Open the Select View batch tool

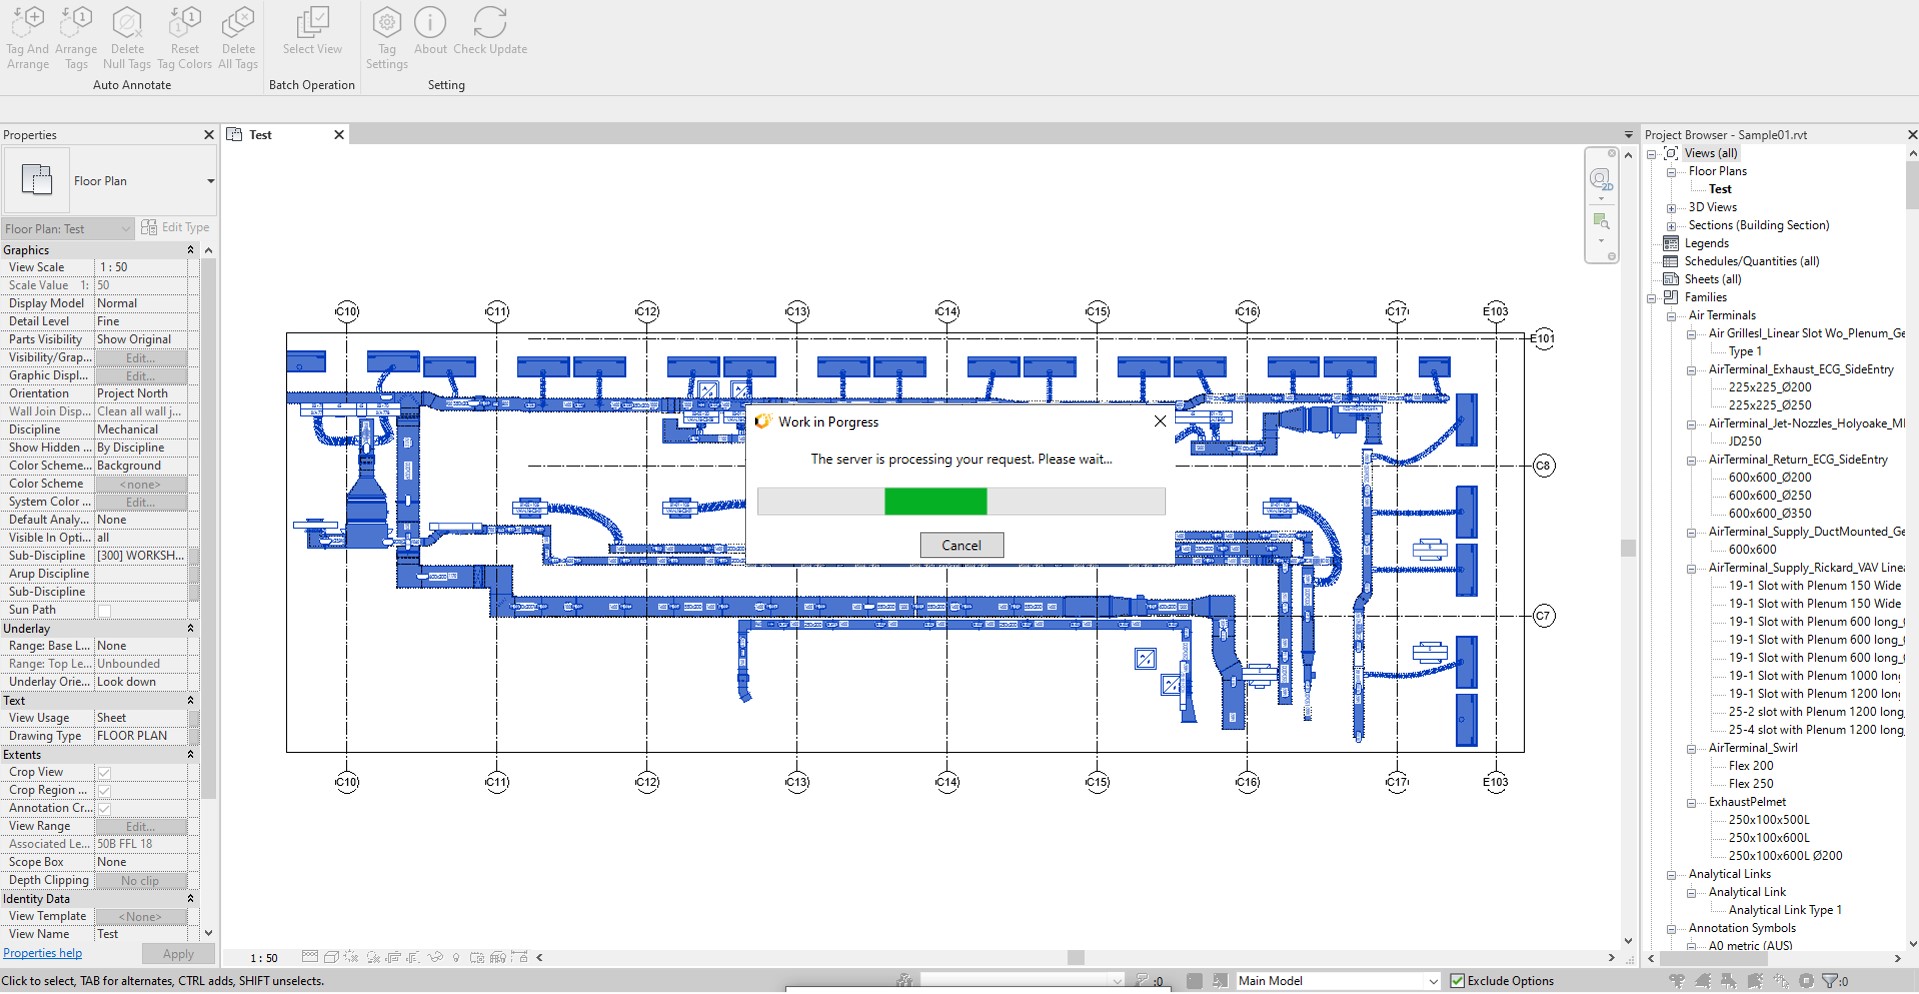tap(312, 22)
